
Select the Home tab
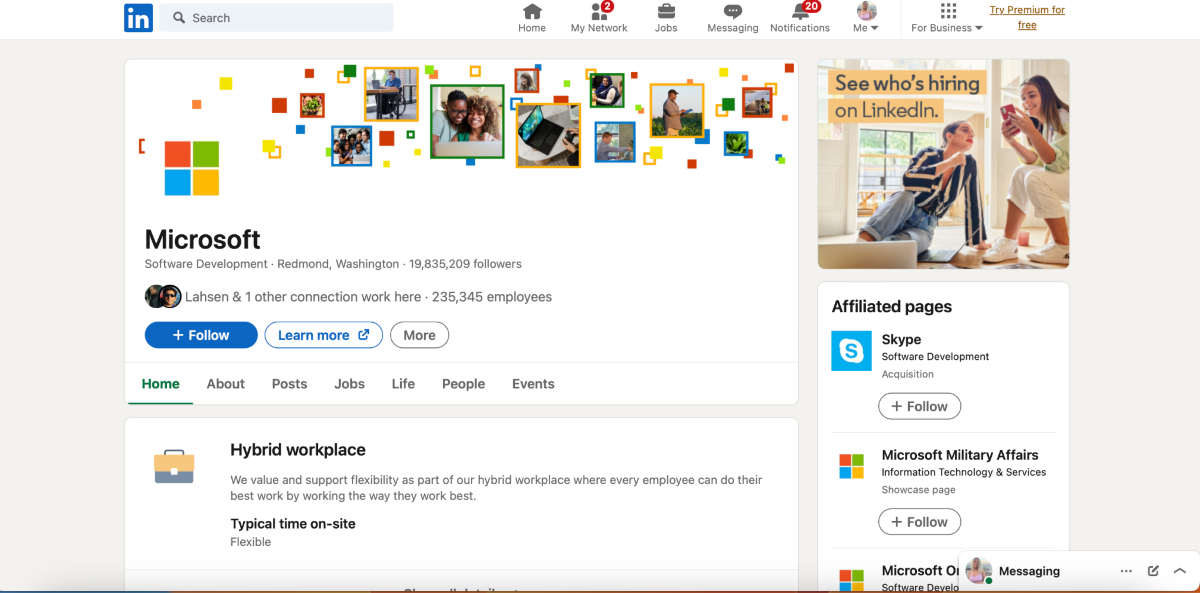click(x=160, y=384)
